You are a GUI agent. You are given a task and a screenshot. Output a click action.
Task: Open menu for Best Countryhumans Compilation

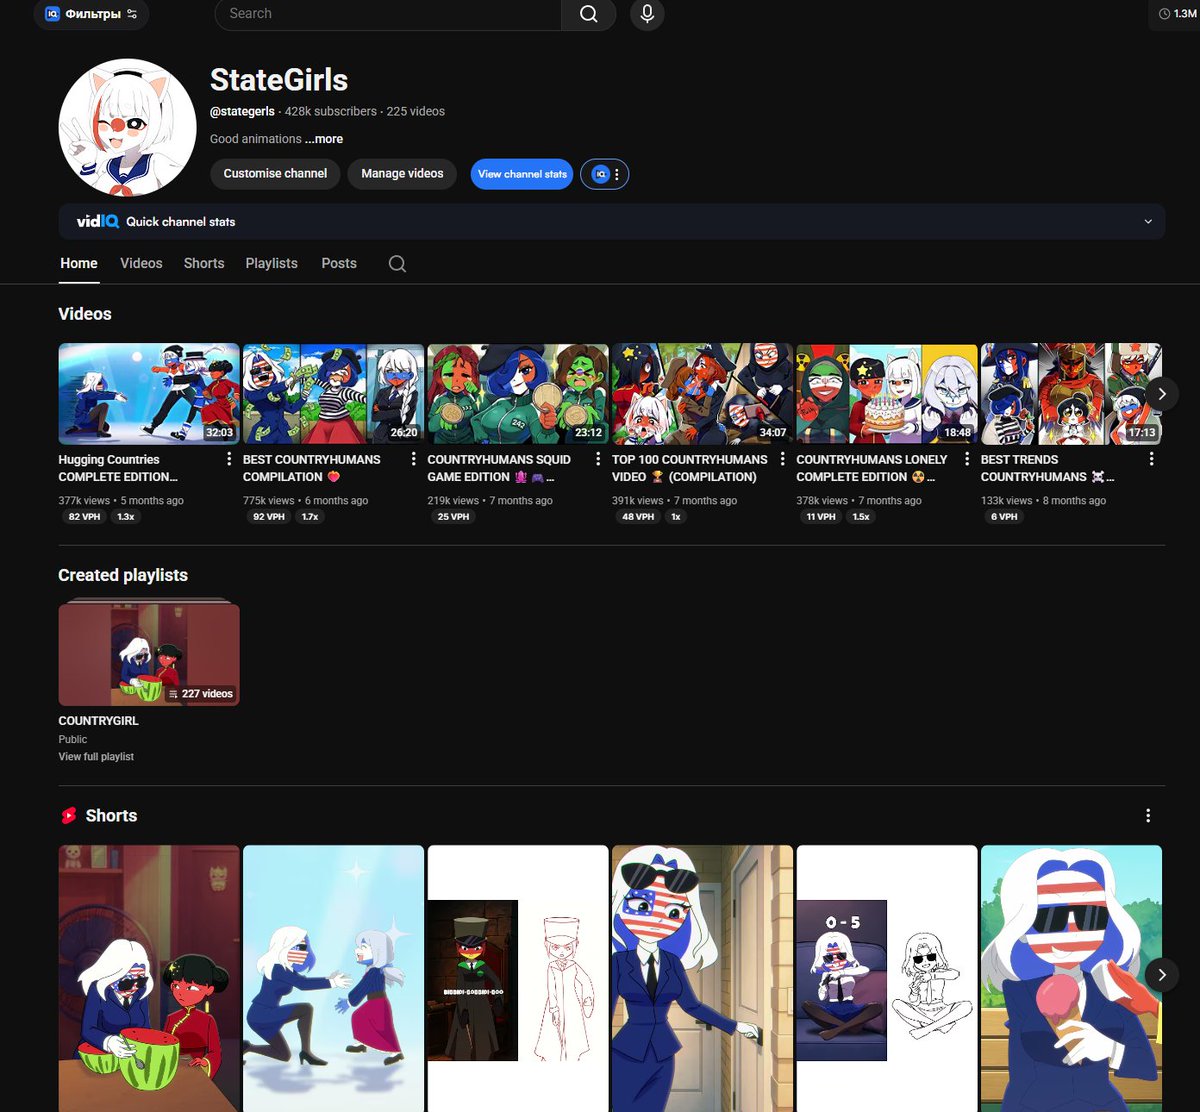[414, 459]
